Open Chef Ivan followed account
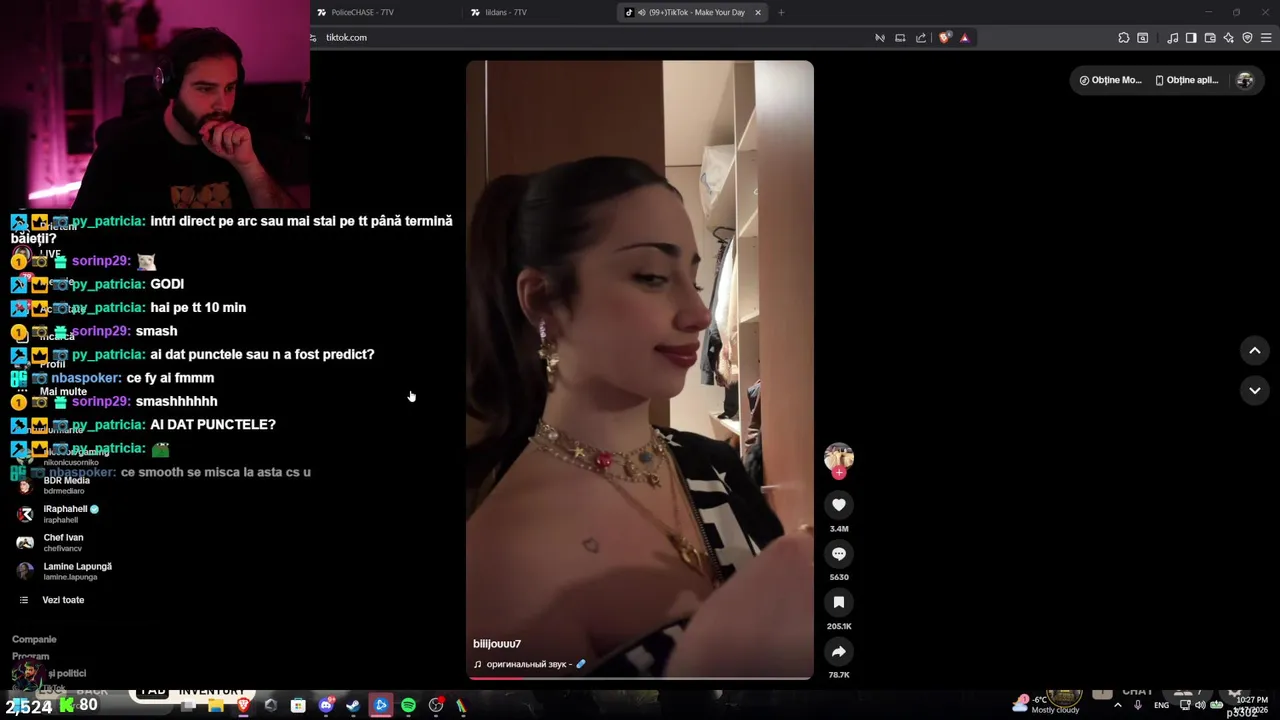1280x720 pixels. [63, 543]
